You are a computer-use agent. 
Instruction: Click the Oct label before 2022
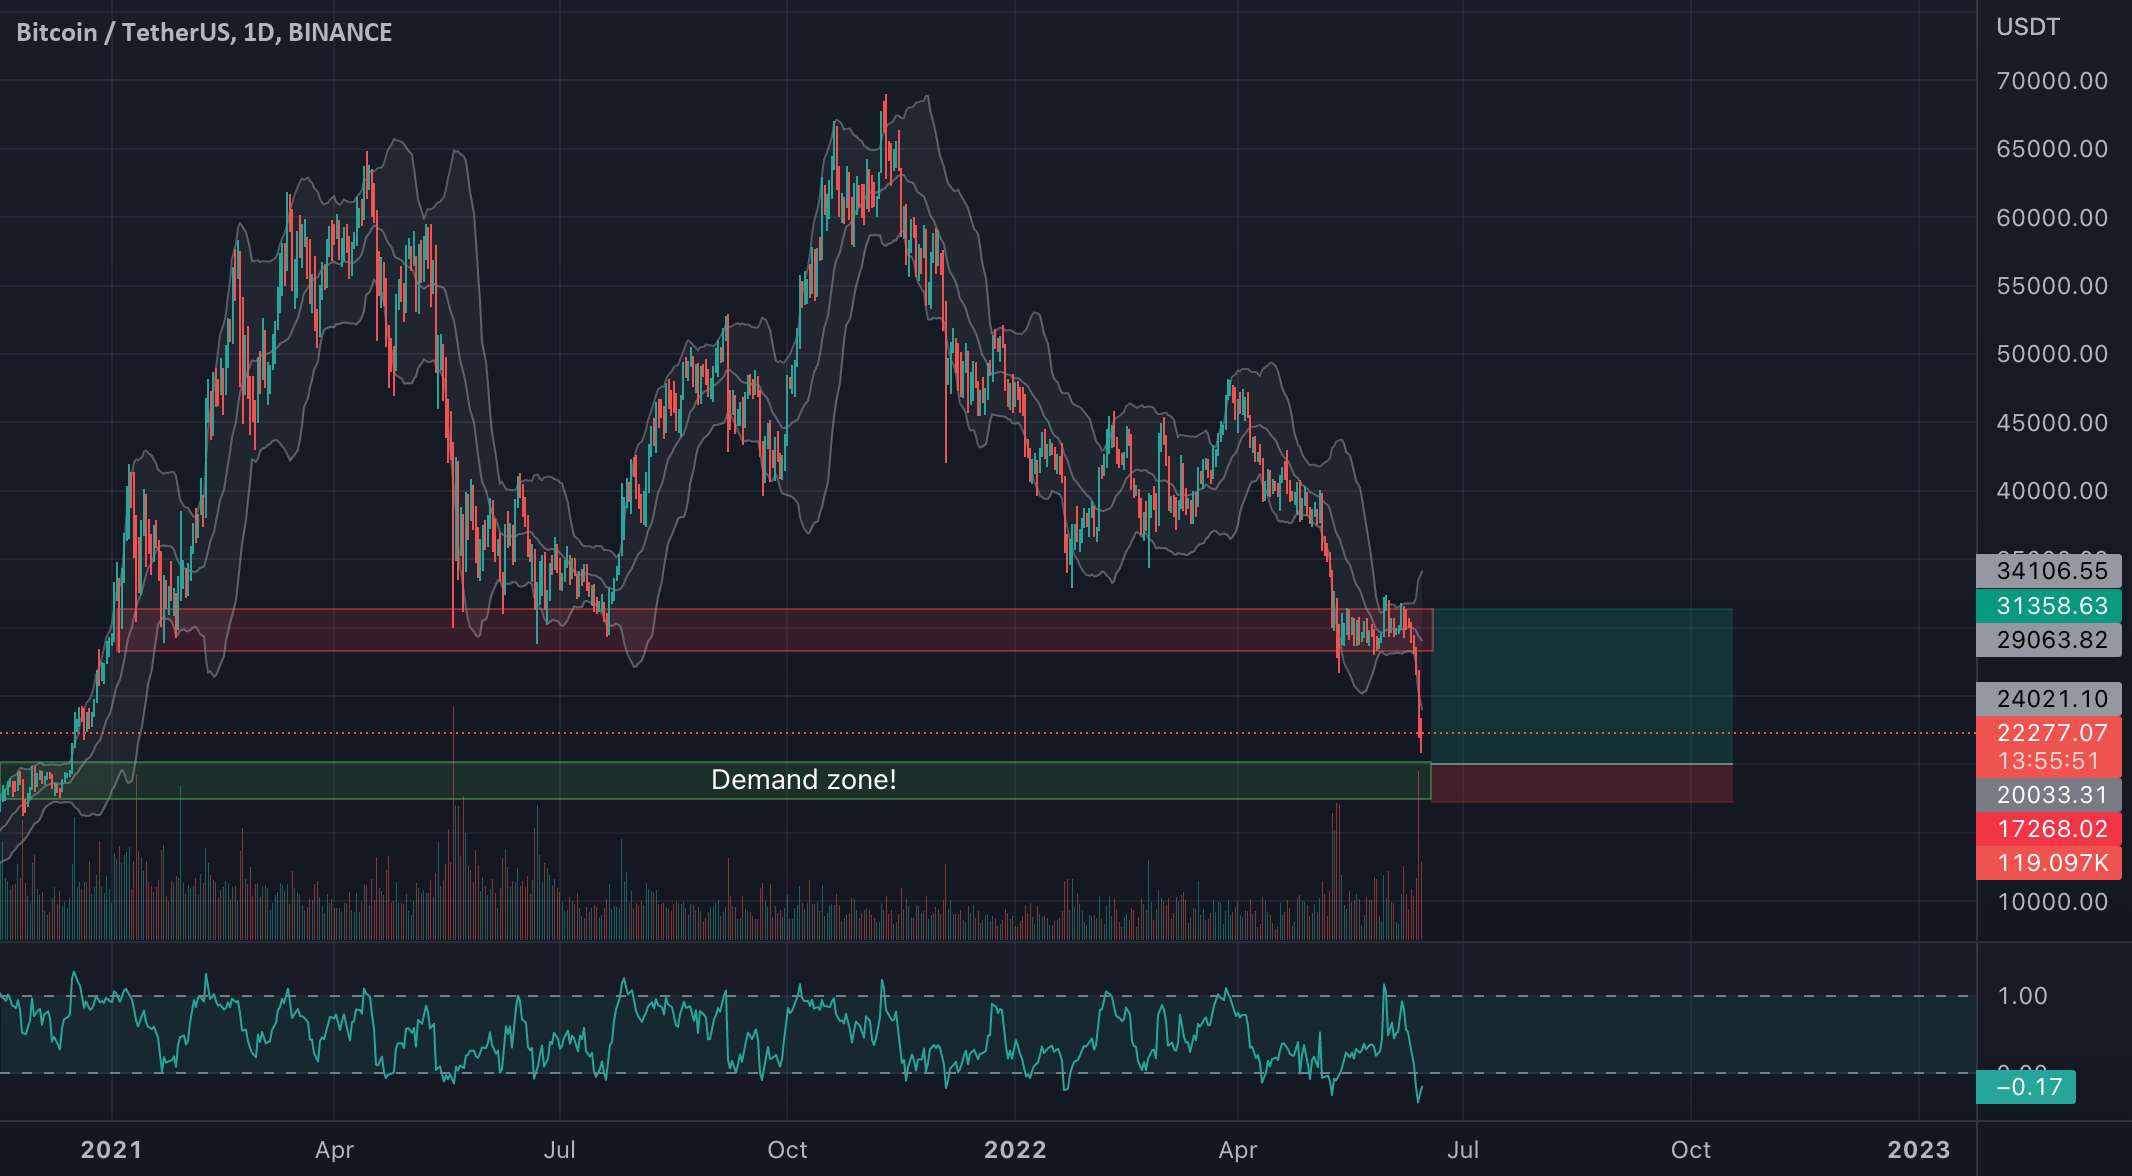click(x=787, y=1150)
